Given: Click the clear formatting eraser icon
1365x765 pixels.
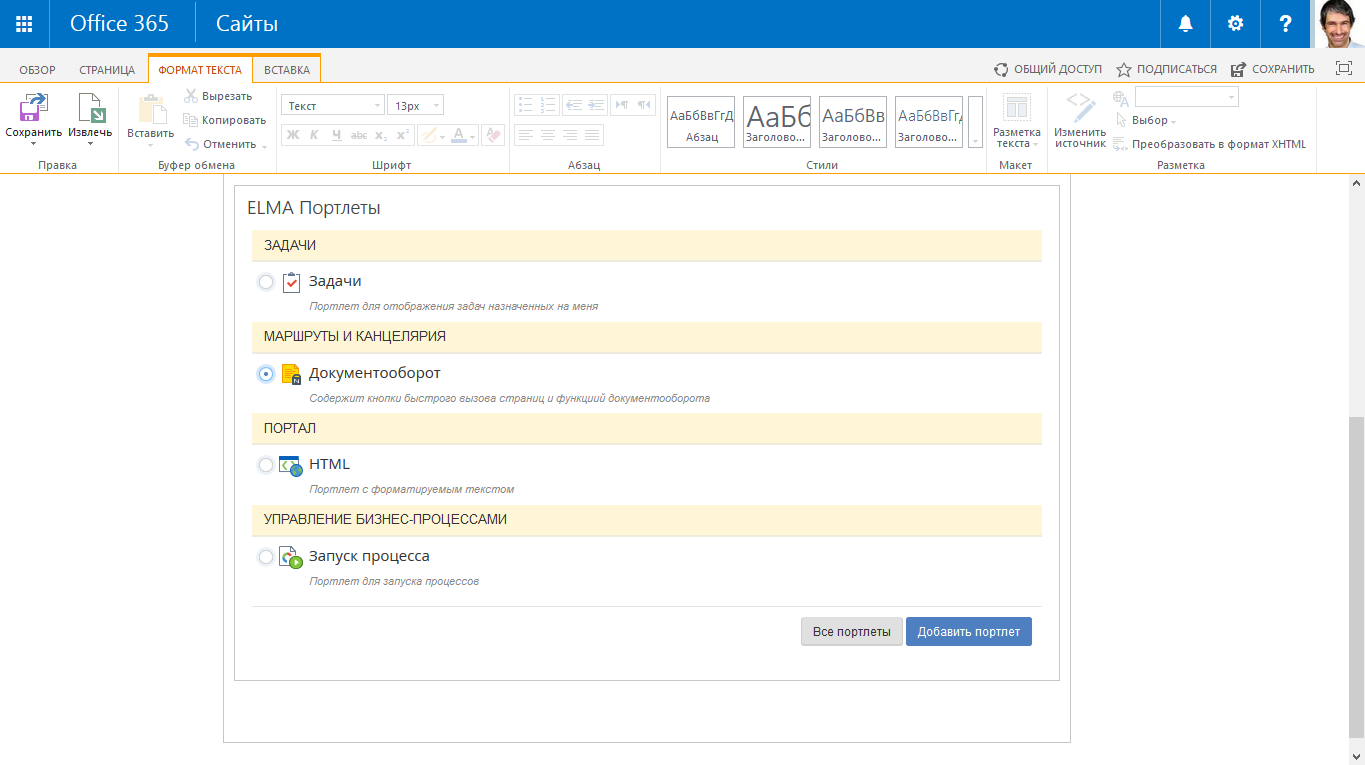Looking at the screenshot, I should pyautogui.click(x=492, y=135).
